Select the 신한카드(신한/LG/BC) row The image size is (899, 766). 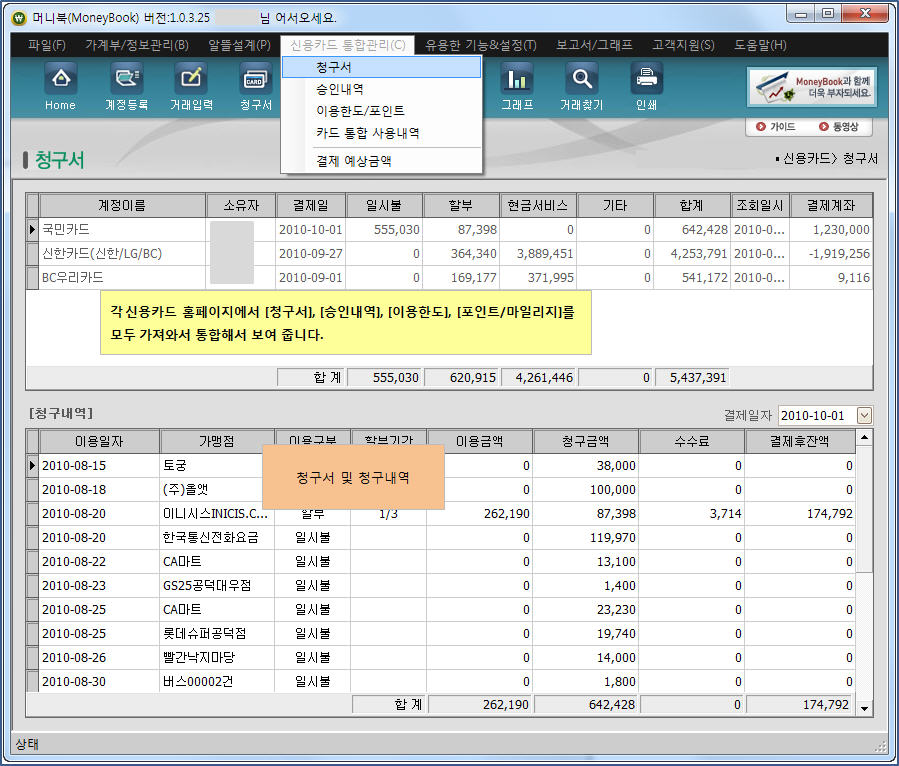pyautogui.click(x=101, y=254)
